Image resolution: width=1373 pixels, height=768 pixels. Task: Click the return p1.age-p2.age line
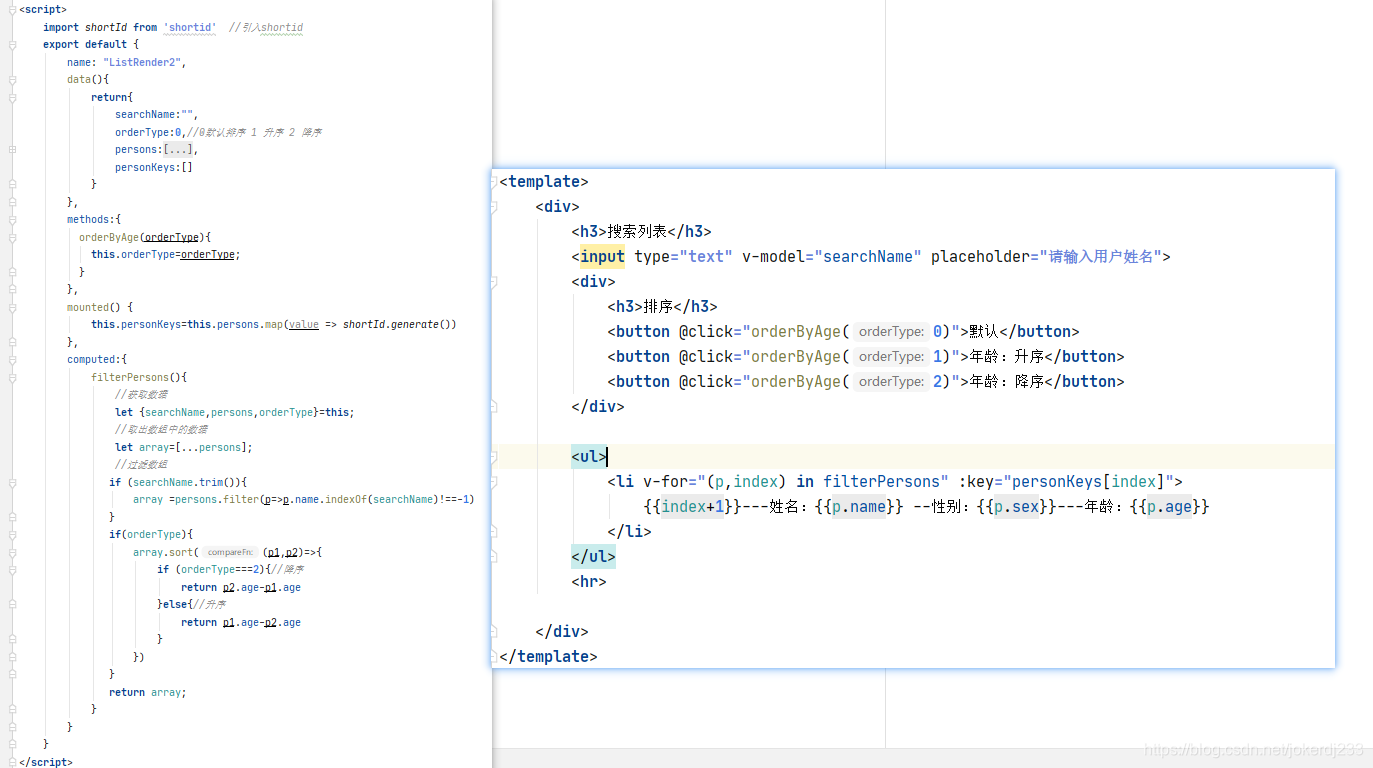tap(241, 622)
